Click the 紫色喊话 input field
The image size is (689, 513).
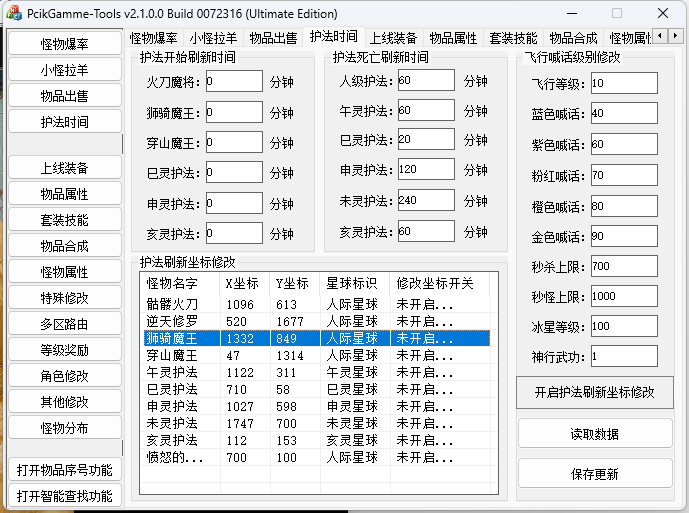pos(624,144)
